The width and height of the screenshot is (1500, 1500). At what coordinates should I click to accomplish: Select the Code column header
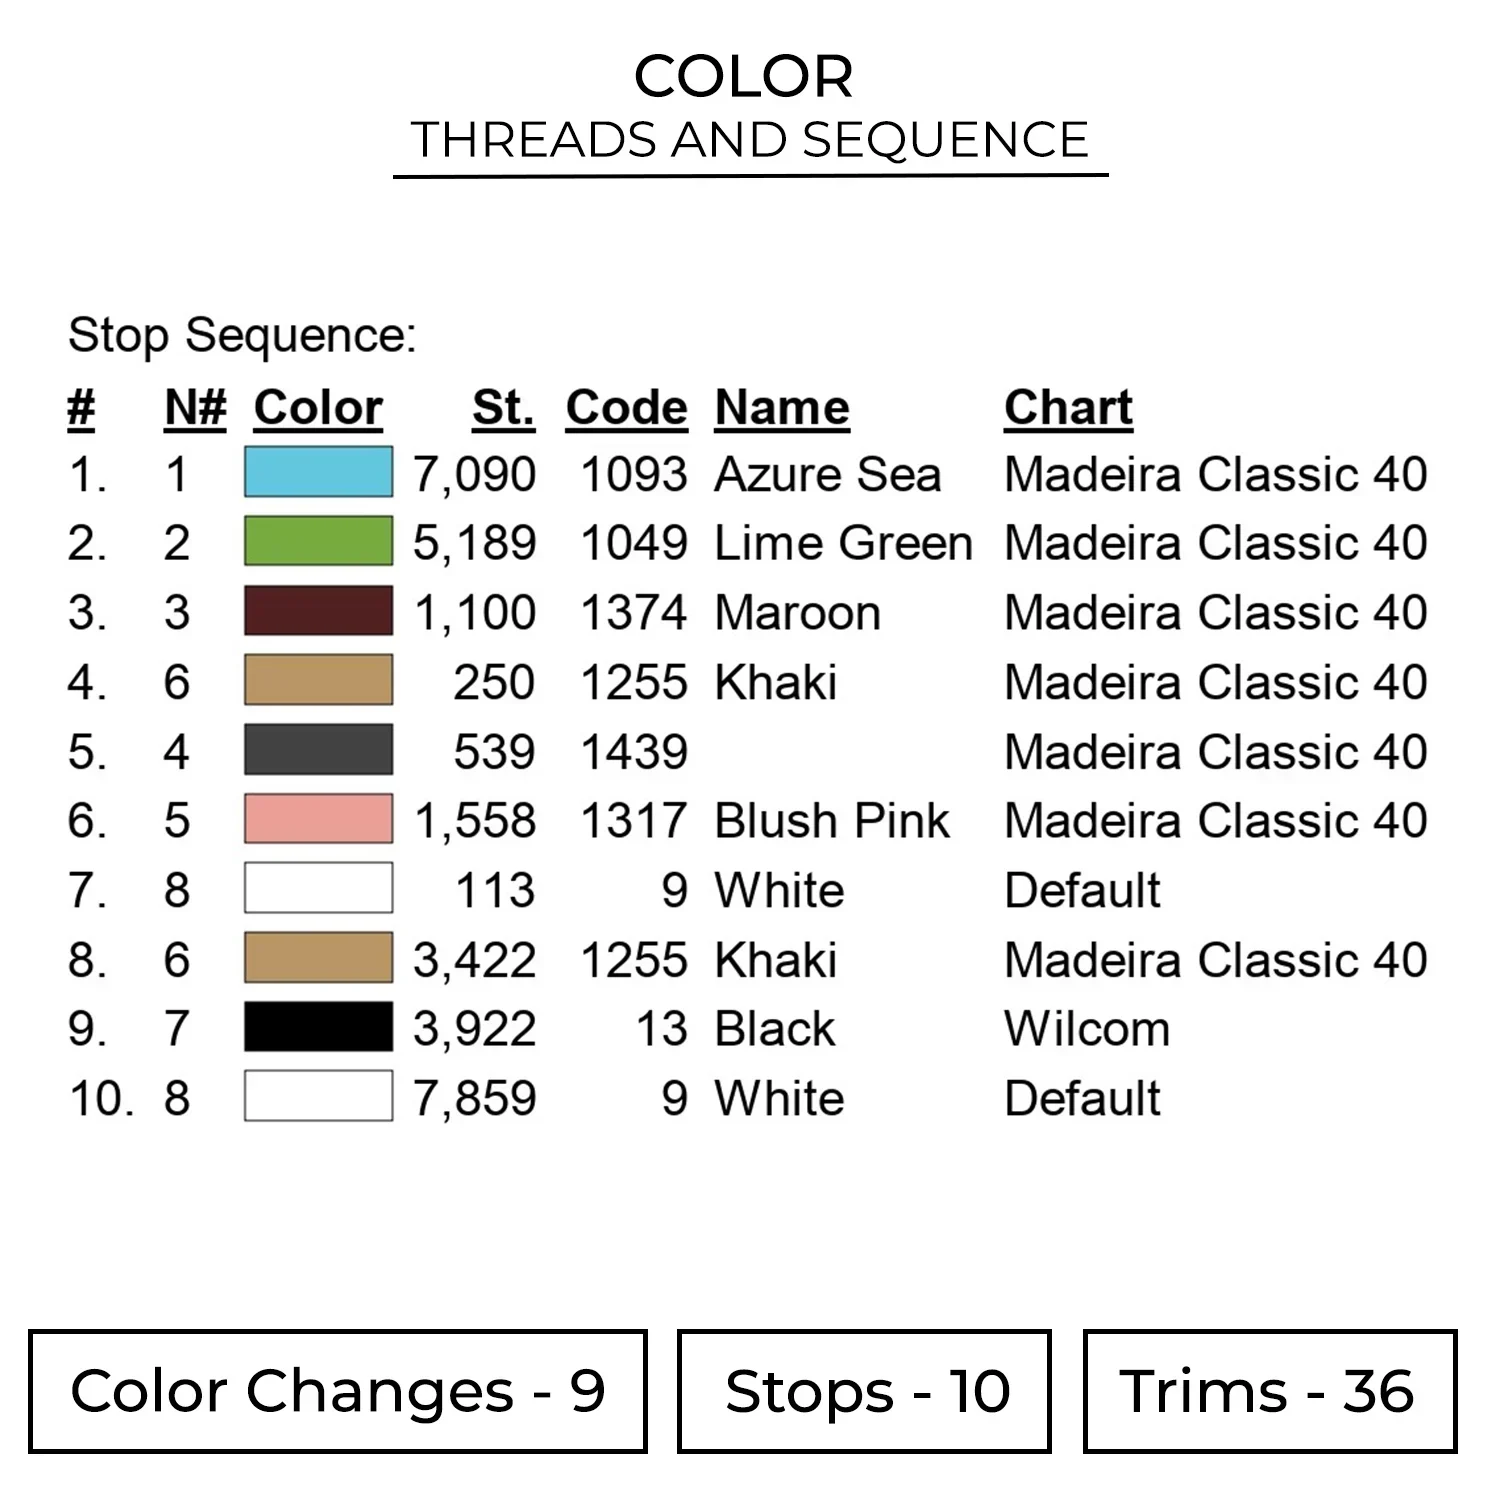[x=627, y=408]
